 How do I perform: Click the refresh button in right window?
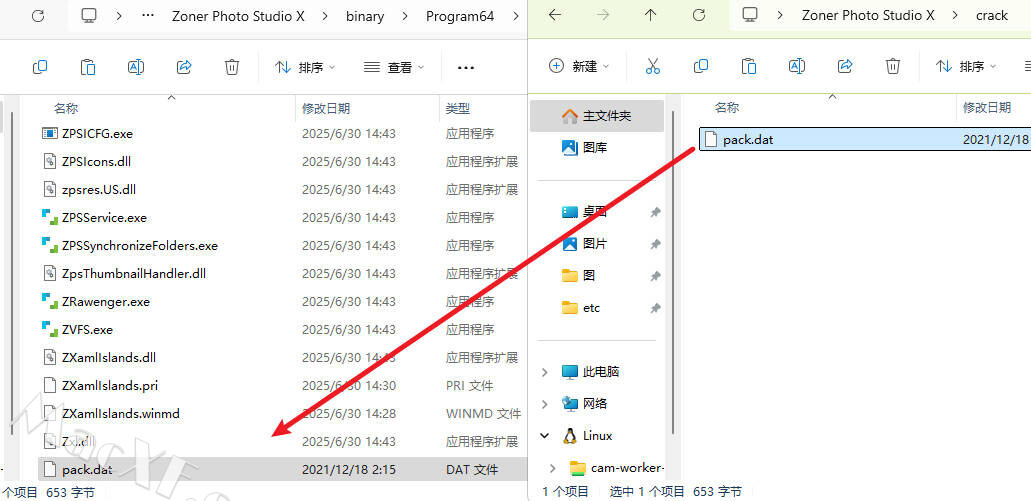pos(699,15)
